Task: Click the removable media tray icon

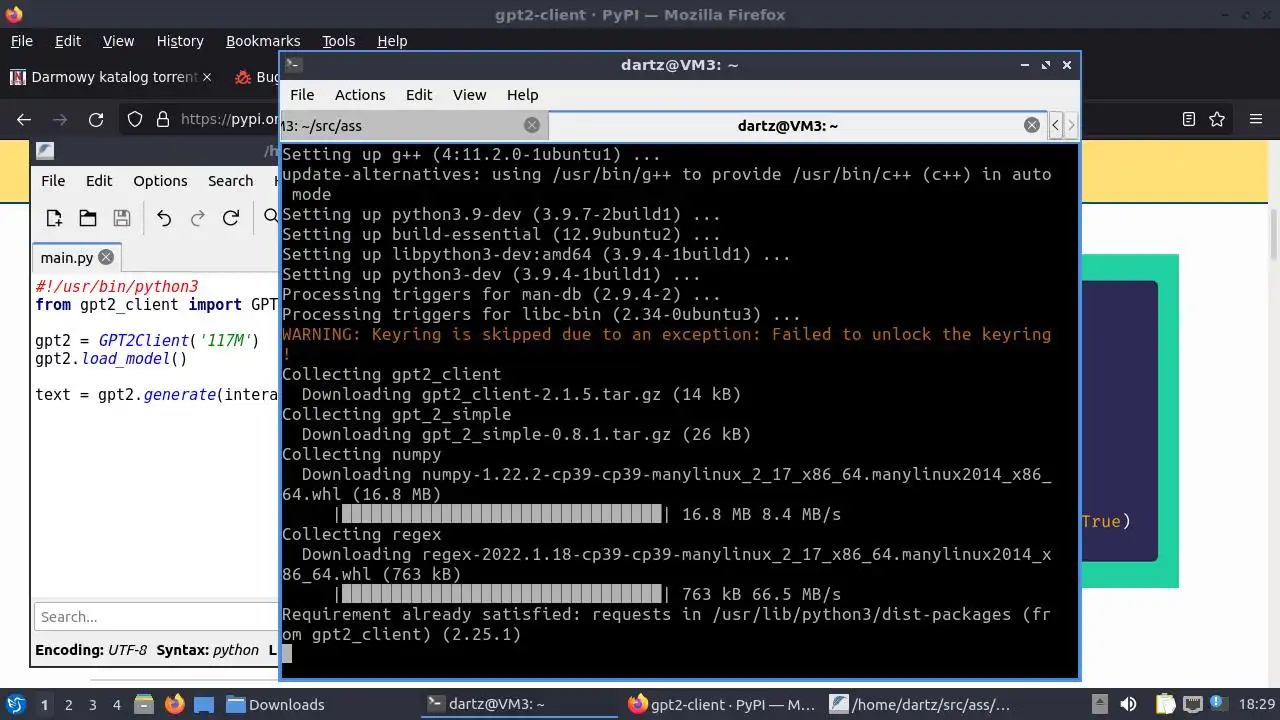Action: [1099, 704]
